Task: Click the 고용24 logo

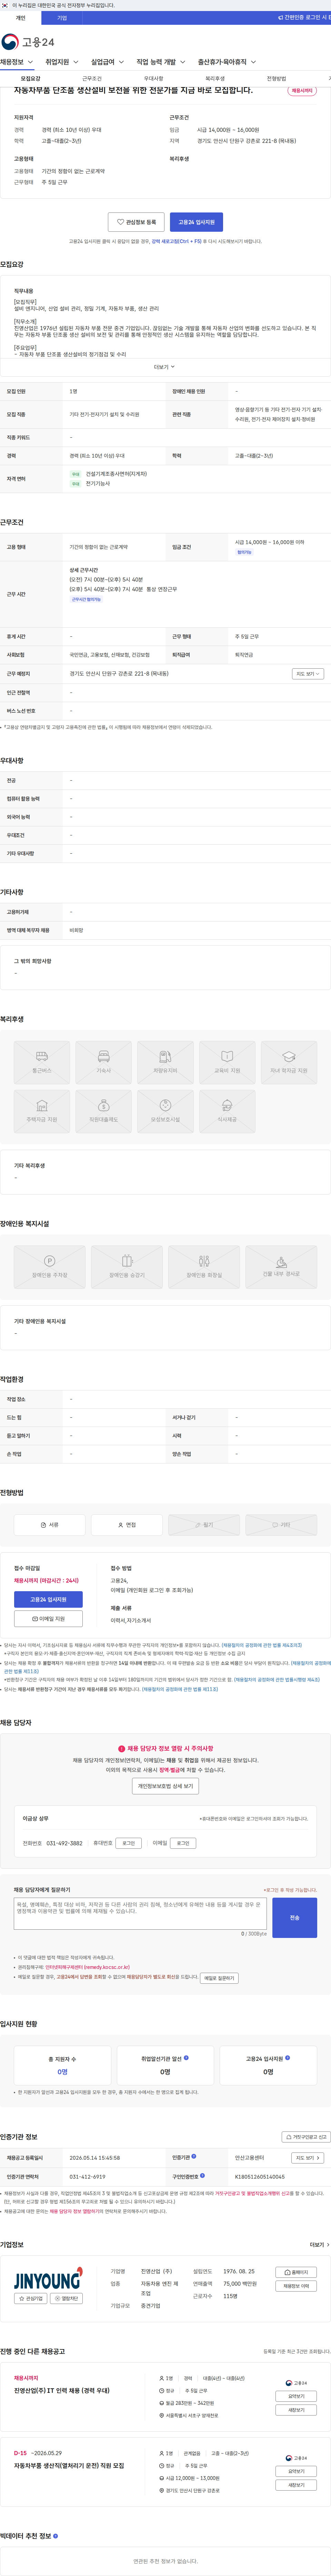Action: [x=28, y=42]
